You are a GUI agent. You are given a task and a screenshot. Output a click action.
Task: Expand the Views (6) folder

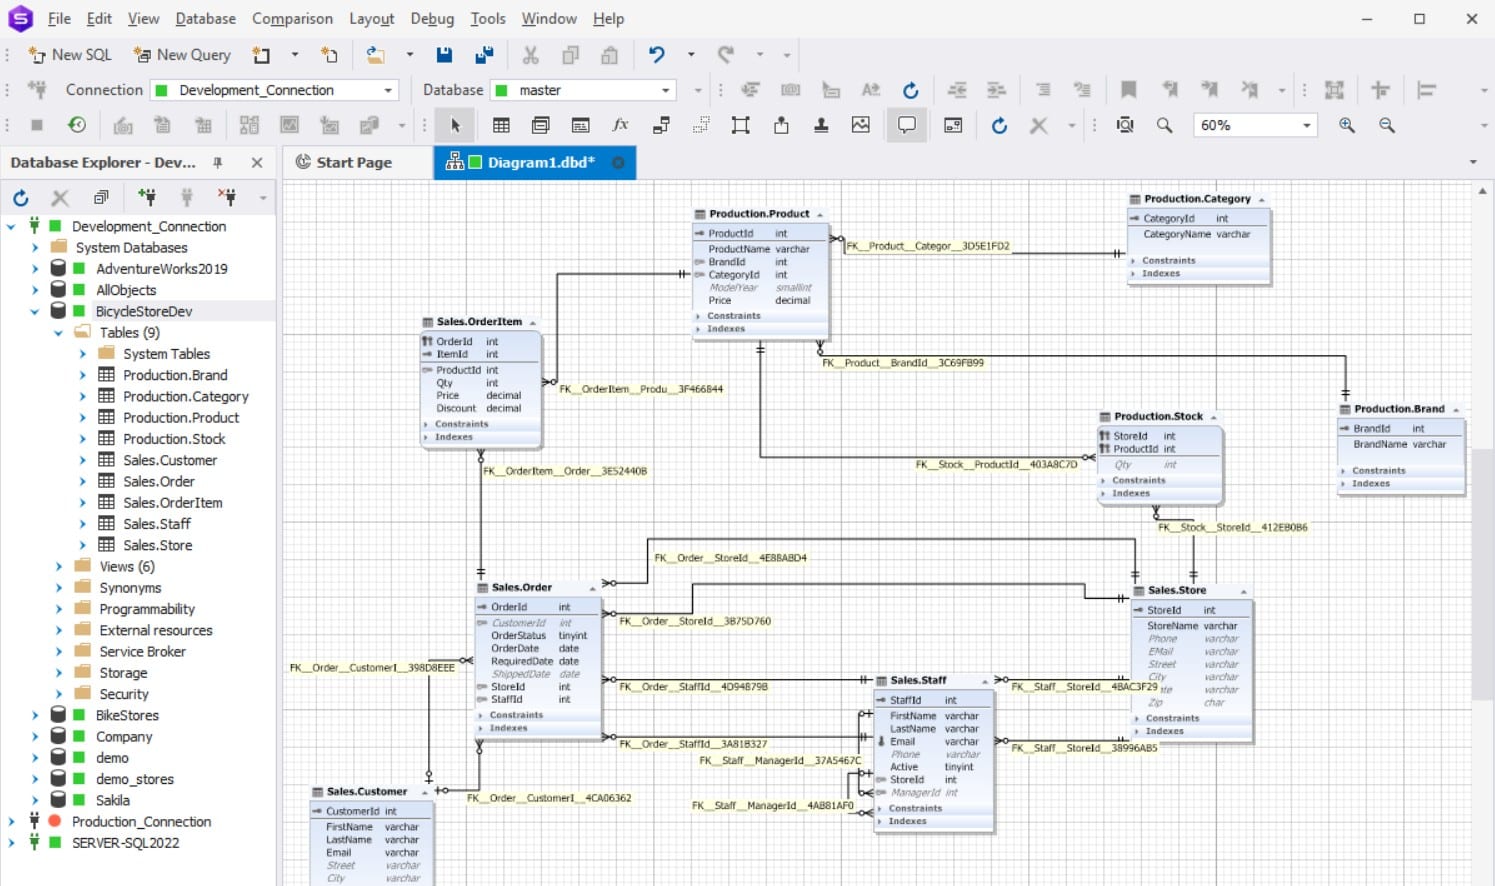point(59,566)
